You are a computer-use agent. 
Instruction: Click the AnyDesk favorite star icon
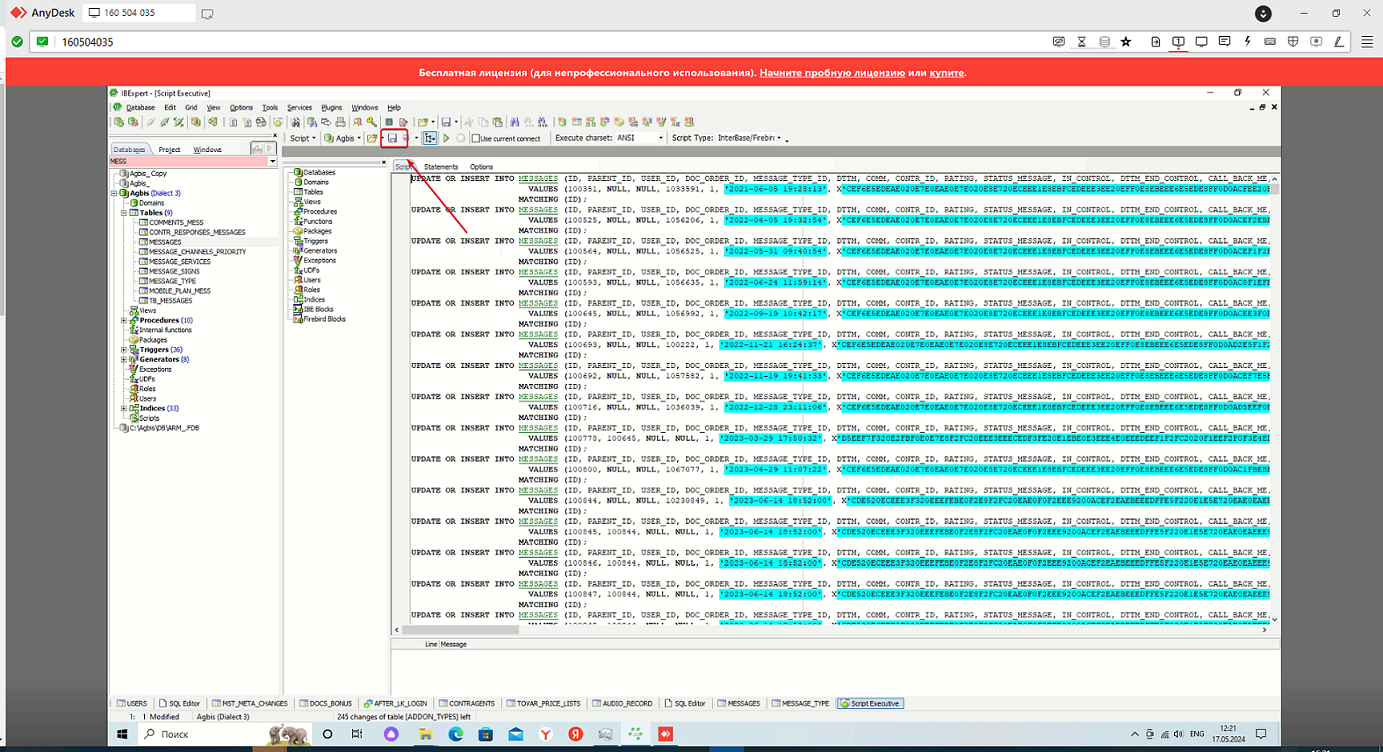1126,42
